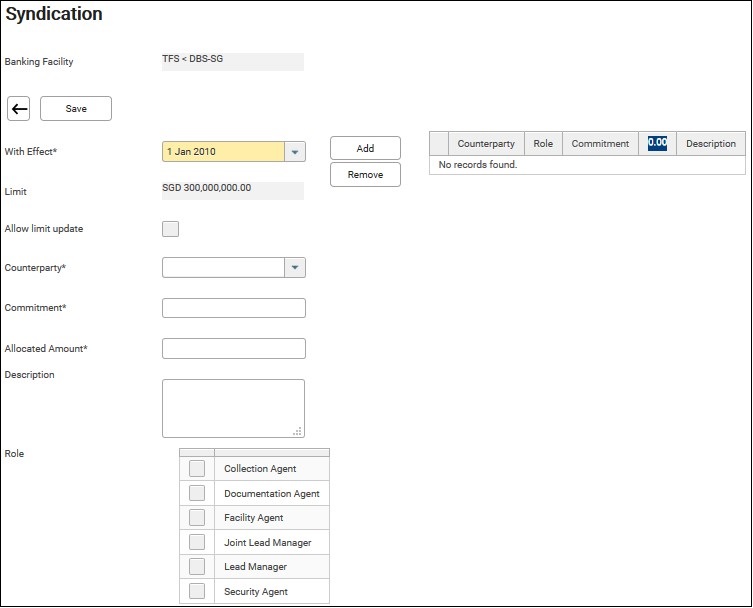This screenshot has height=608, width=753.
Task: Click the Save button
Action: coord(76,108)
